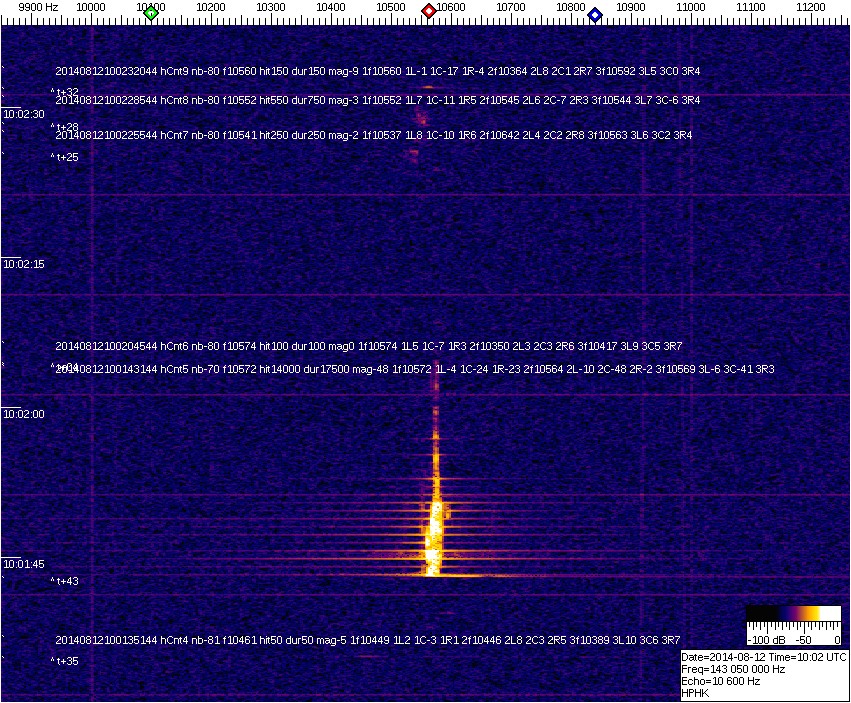Click 10000 on the frequency axis
The height and width of the screenshot is (703, 851).
pyautogui.click(x=91, y=7)
